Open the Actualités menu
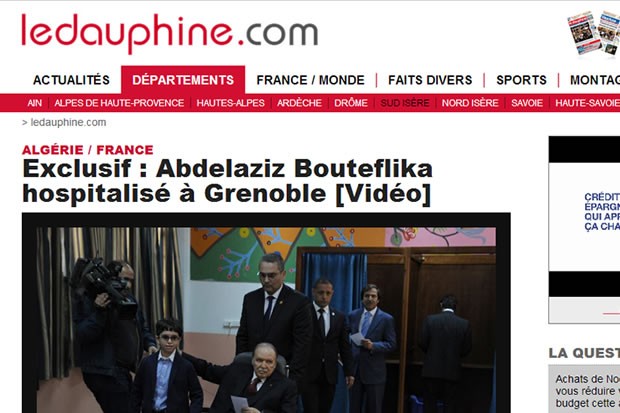The width and height of the screenshot is (620, 413). (71, 80)
